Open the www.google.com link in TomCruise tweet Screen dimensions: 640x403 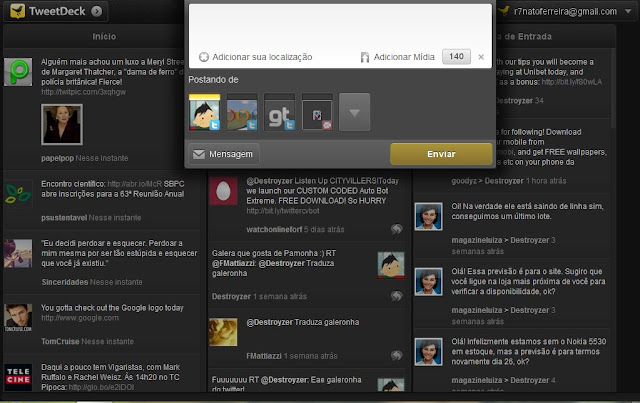point(80,318)
